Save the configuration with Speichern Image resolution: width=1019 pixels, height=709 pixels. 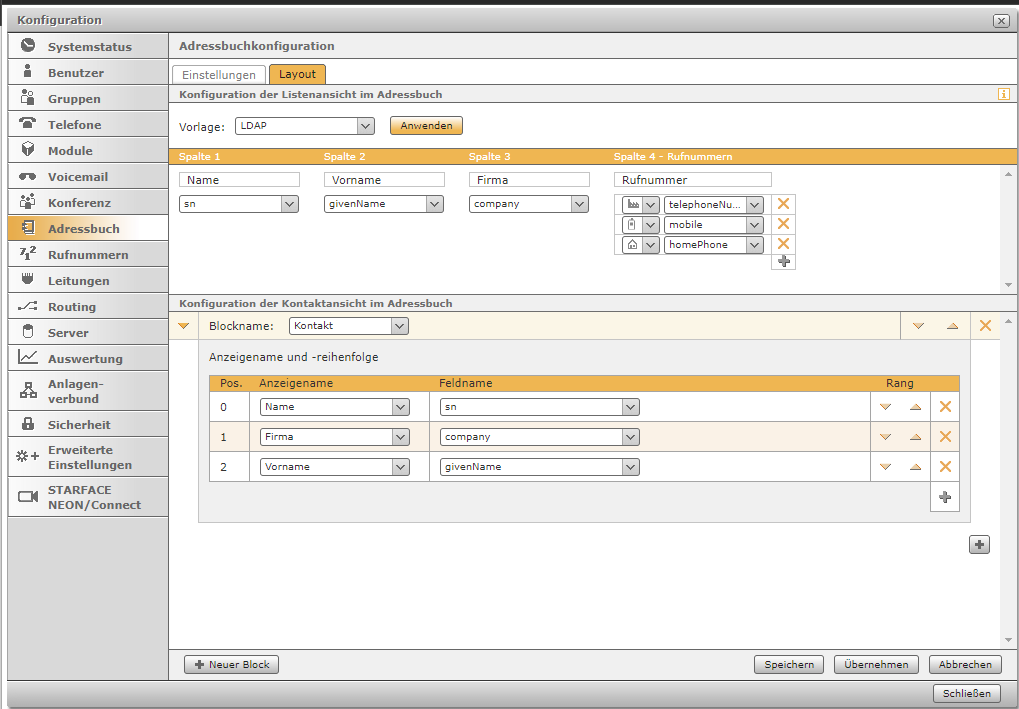(x=788, y=664)
